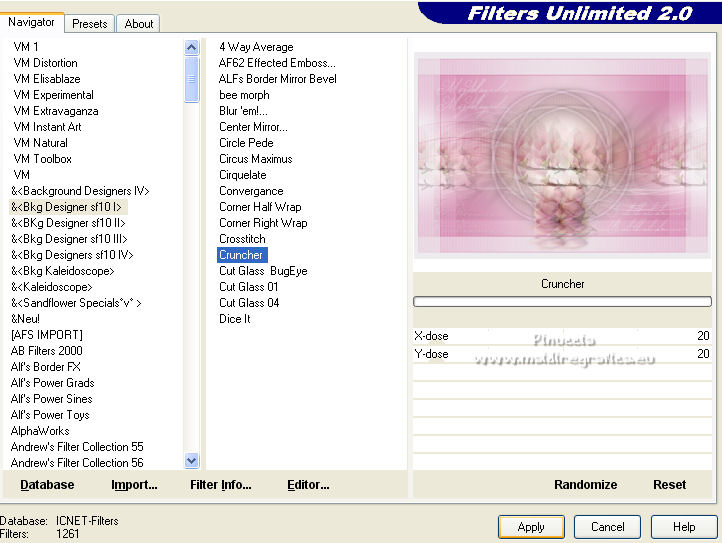Select VM Distortion category
722x543 pixels.
pyautogui.click(x=45, y=63)
